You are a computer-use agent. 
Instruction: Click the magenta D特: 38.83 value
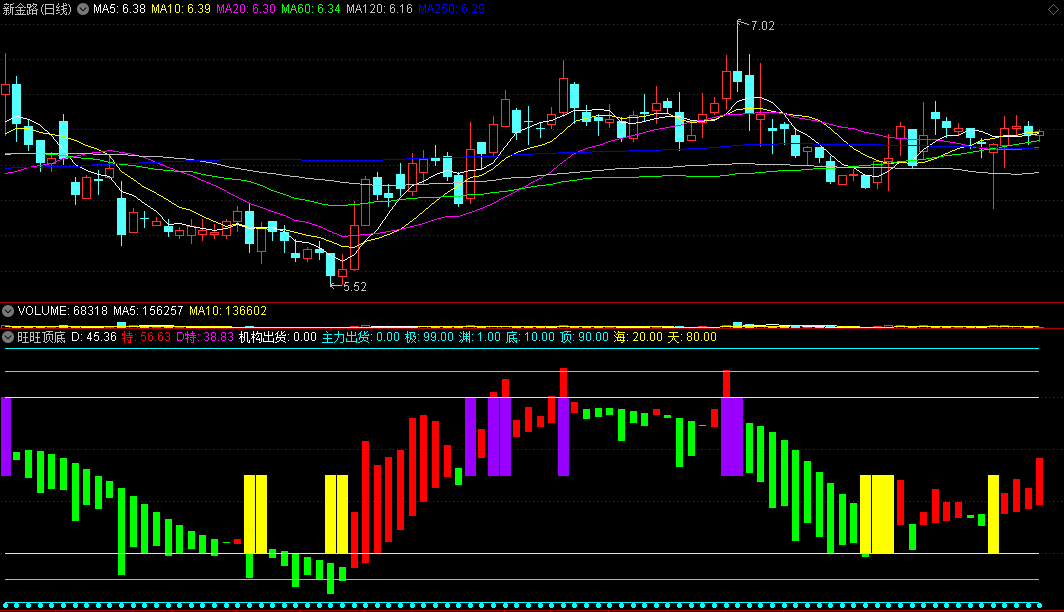(205, 337)
